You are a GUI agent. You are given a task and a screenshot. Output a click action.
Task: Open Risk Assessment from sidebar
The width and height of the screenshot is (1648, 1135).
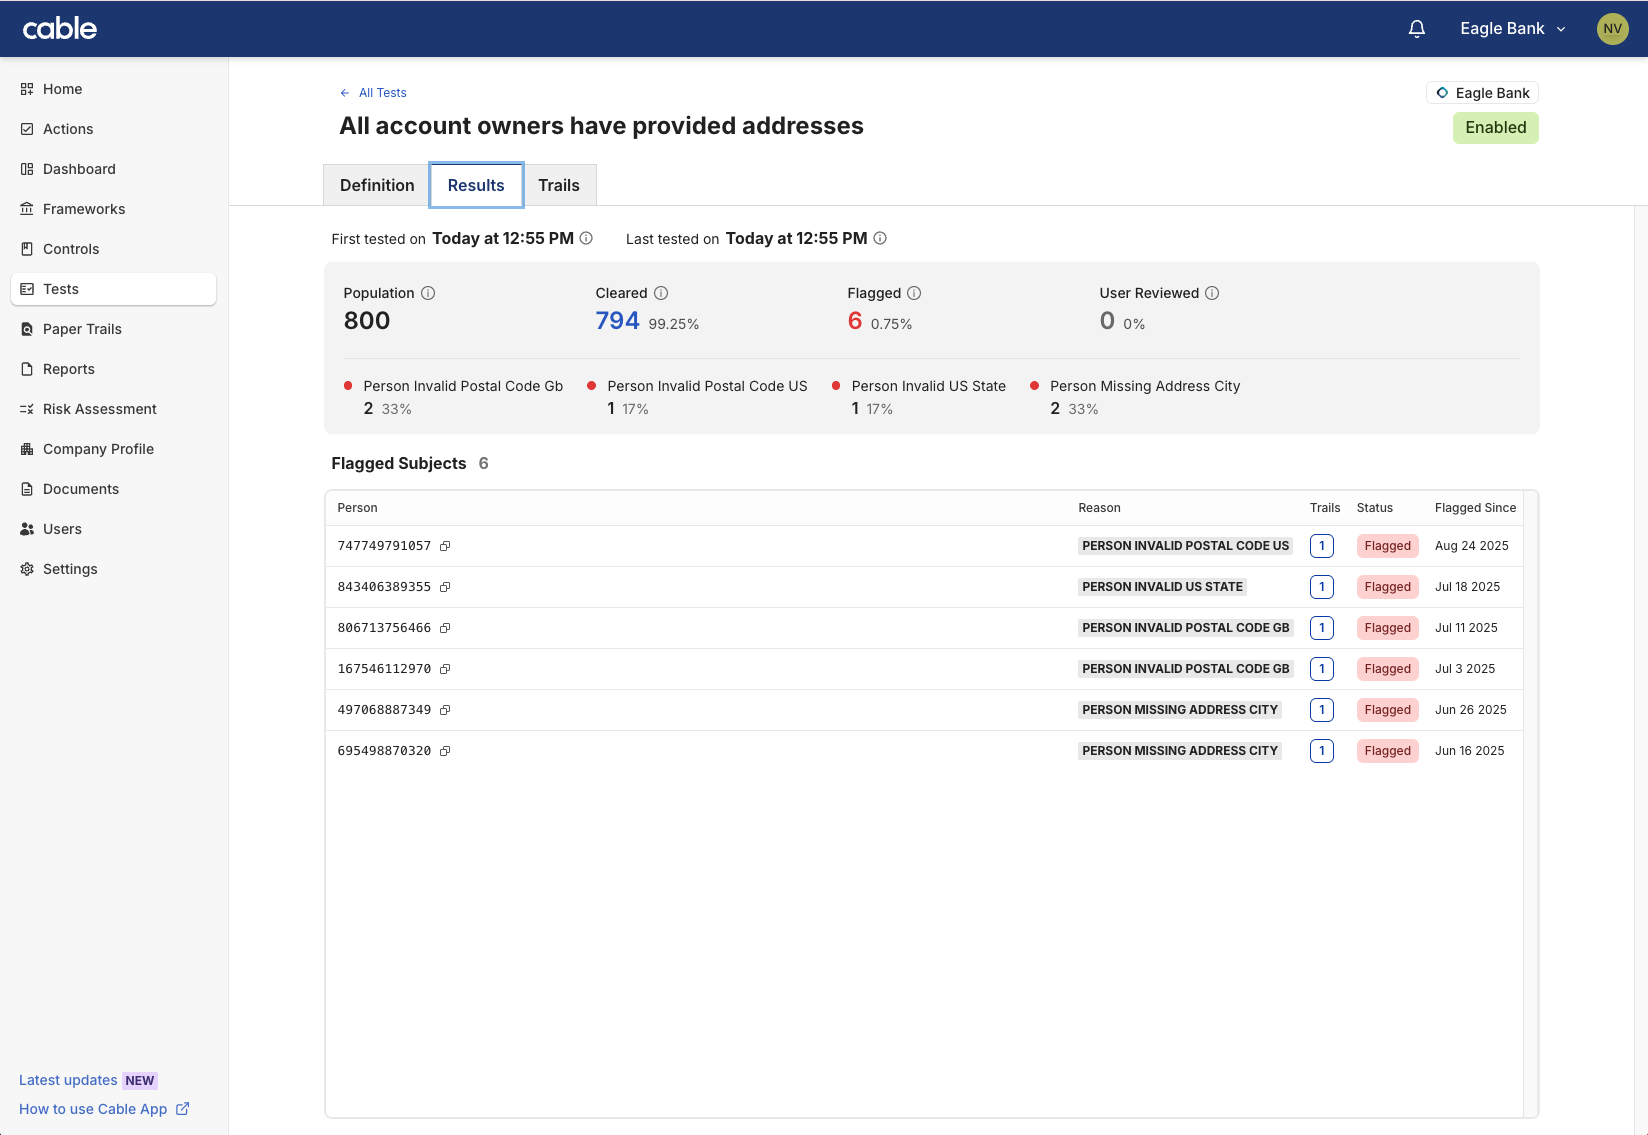(99, 409)
